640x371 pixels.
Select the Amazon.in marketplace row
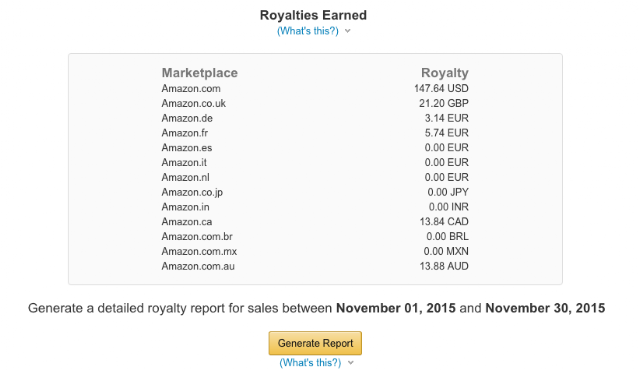pos(315,207)
